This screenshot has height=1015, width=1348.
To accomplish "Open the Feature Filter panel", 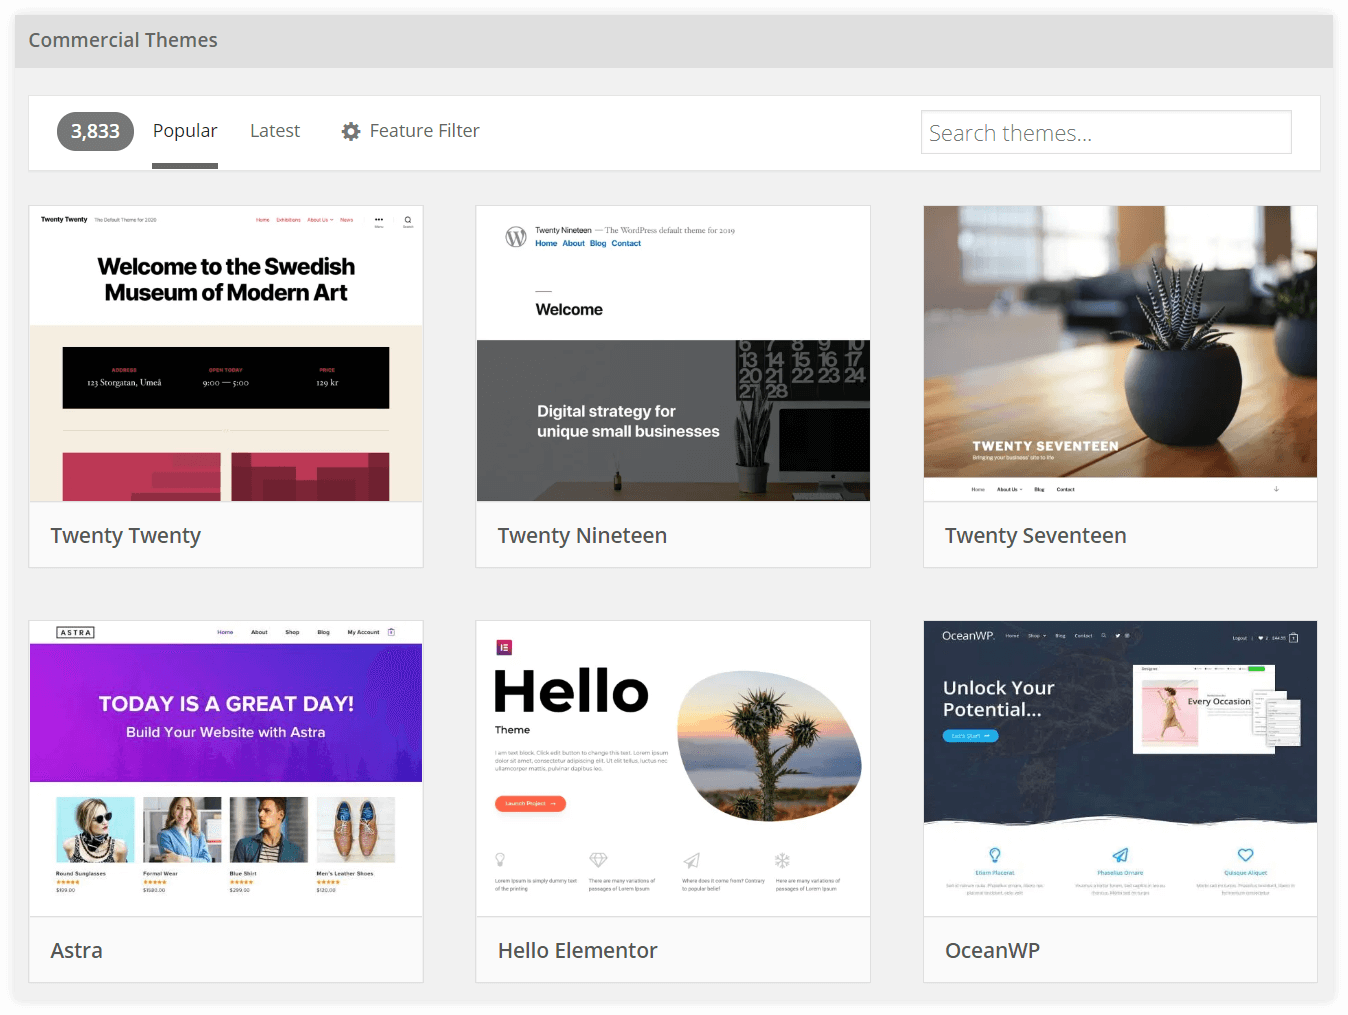I will pos(411,131).
